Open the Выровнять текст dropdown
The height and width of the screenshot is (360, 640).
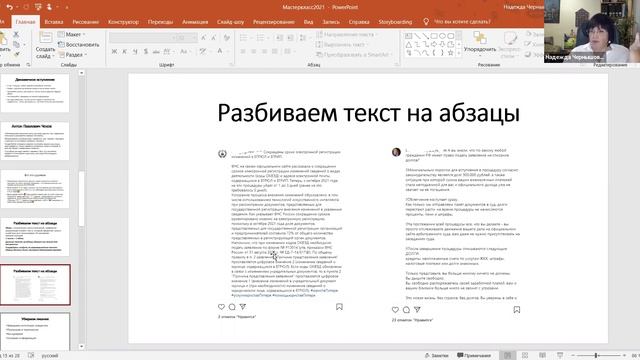click(342, 44)
